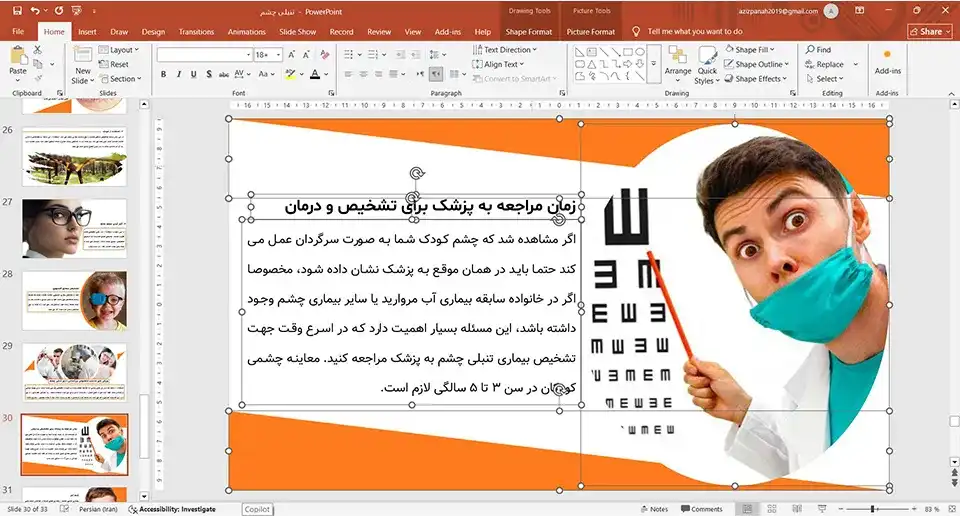Expand the Shape Outline menu
This screenshot has width=960, height=516.
coord(757,64)
